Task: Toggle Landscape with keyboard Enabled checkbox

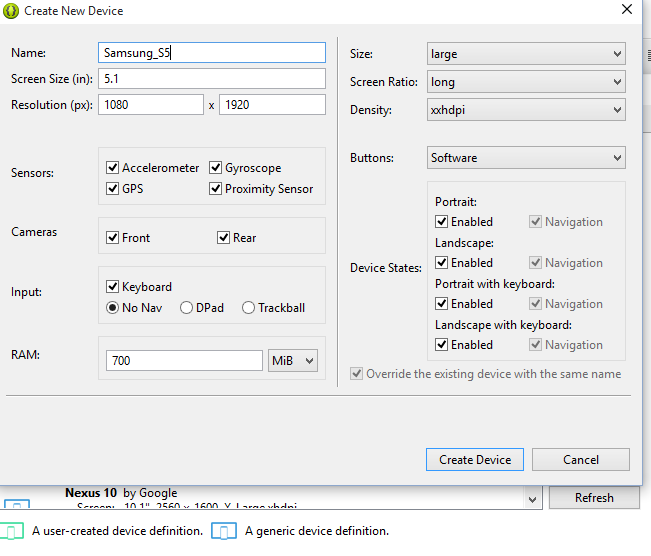Action: 441,345
